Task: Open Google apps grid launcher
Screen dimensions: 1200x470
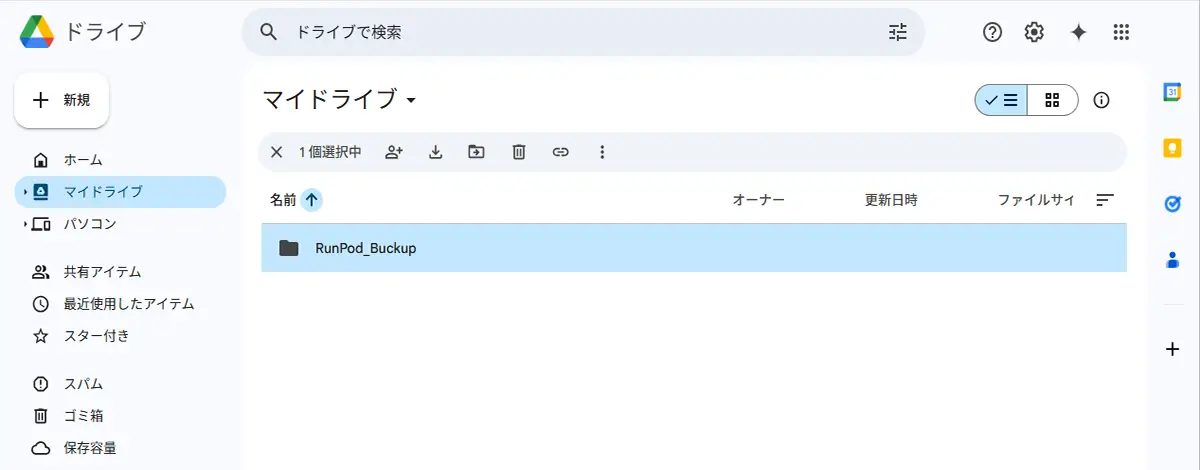Action: pyautogui.click(x=1121, y=32)
